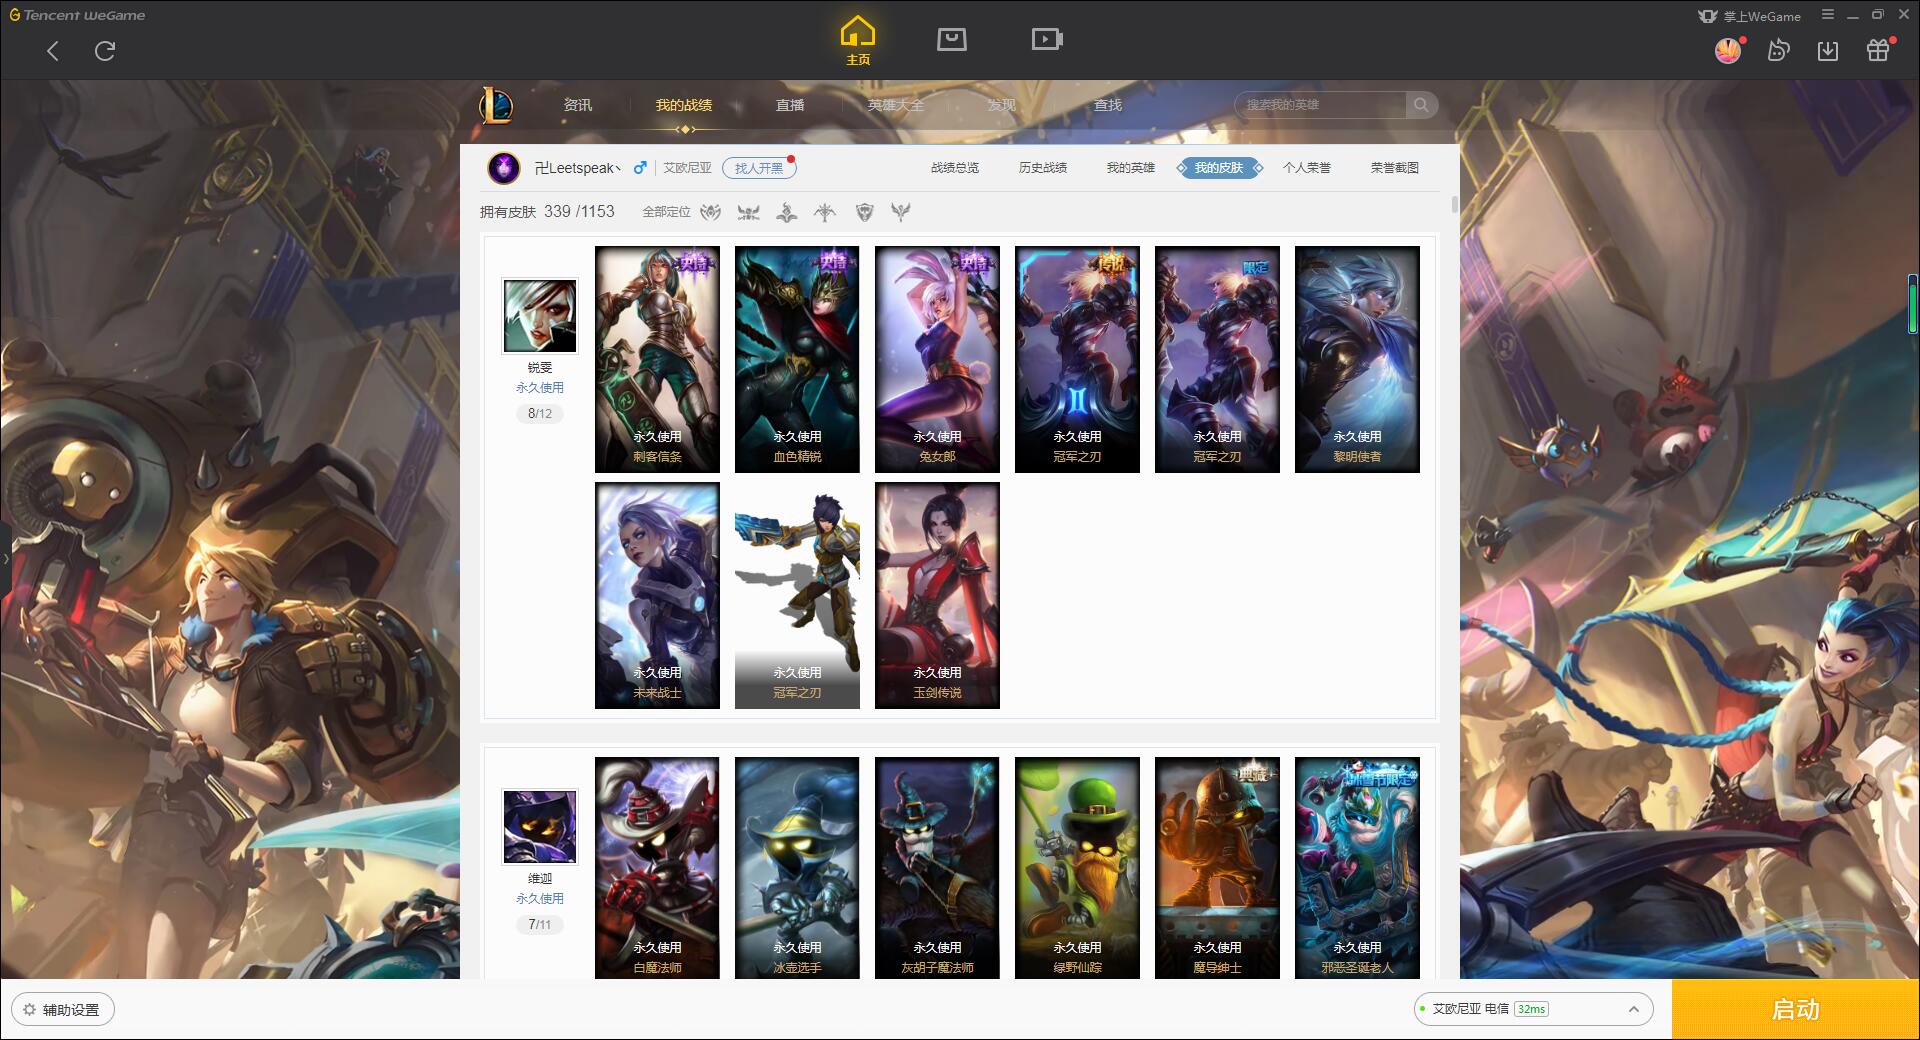Switch to the 我的战绩 tab
1920x1040 pixels.
[x=684, y=105]
